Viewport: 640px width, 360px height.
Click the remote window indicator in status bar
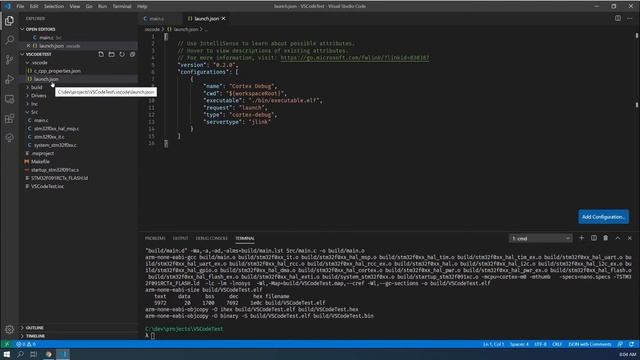7,344
